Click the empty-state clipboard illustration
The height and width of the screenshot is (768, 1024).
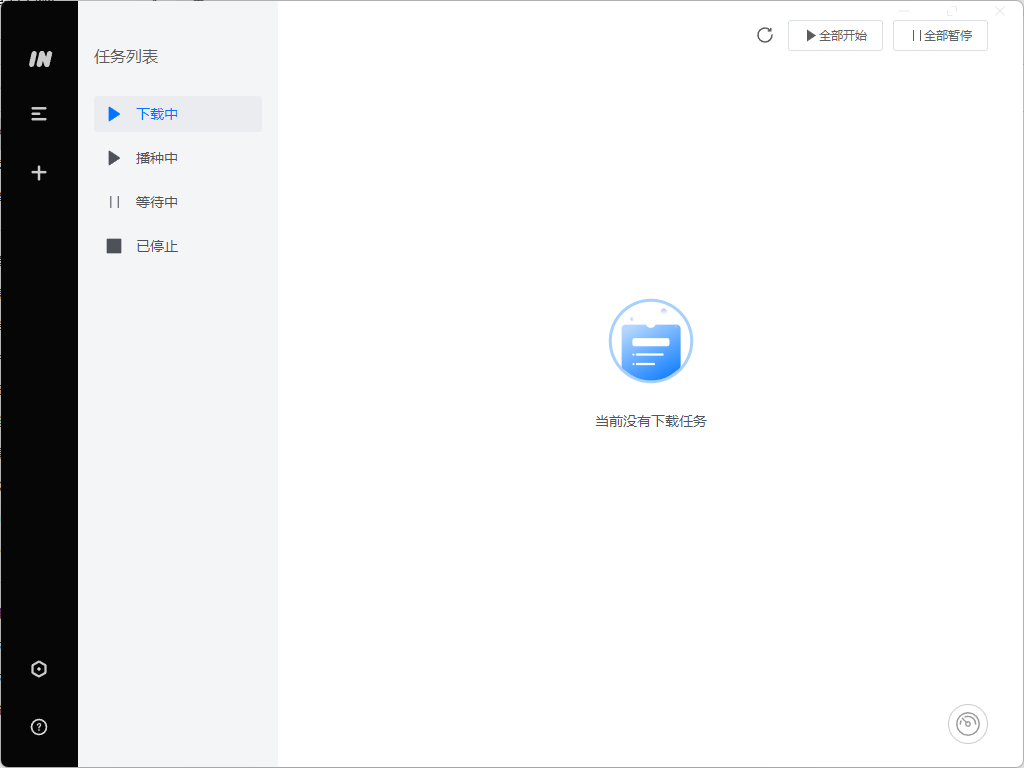[650, 341]
